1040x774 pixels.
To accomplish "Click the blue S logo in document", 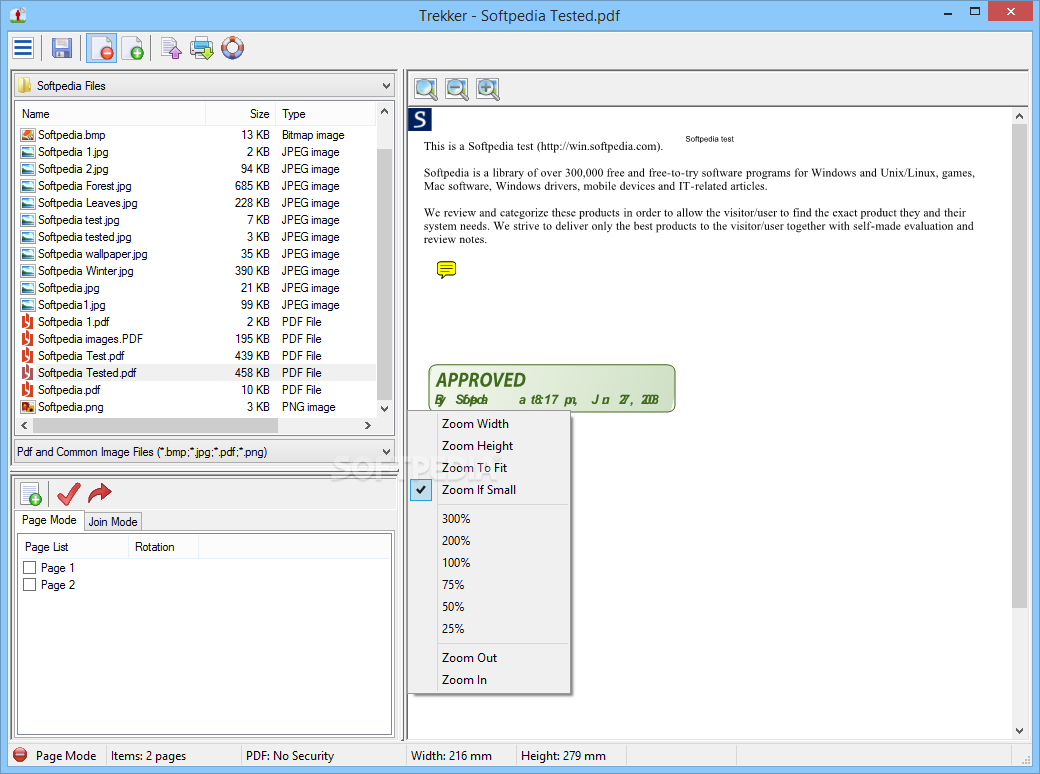I will pos(420,119).
